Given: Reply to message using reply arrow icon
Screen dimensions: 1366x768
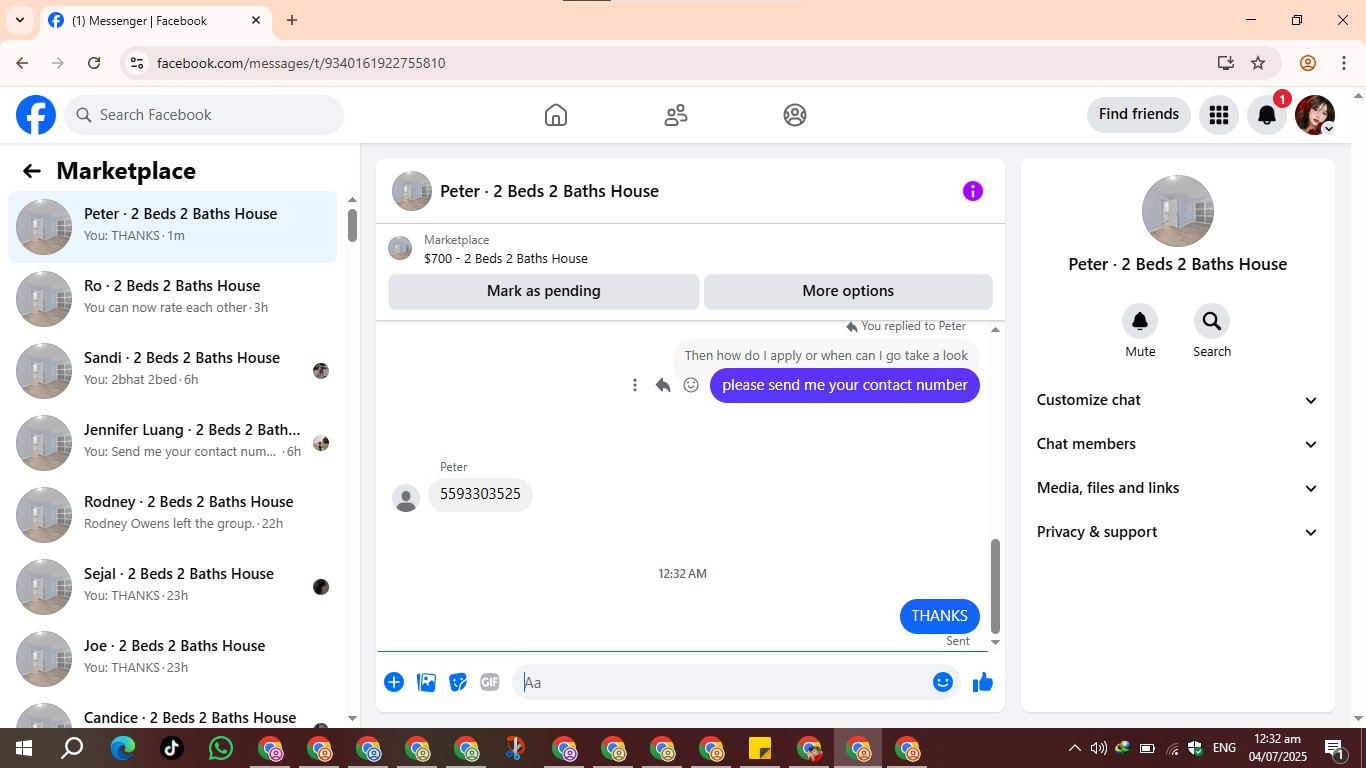Looking at the screenshot, I should coord(663,385).
